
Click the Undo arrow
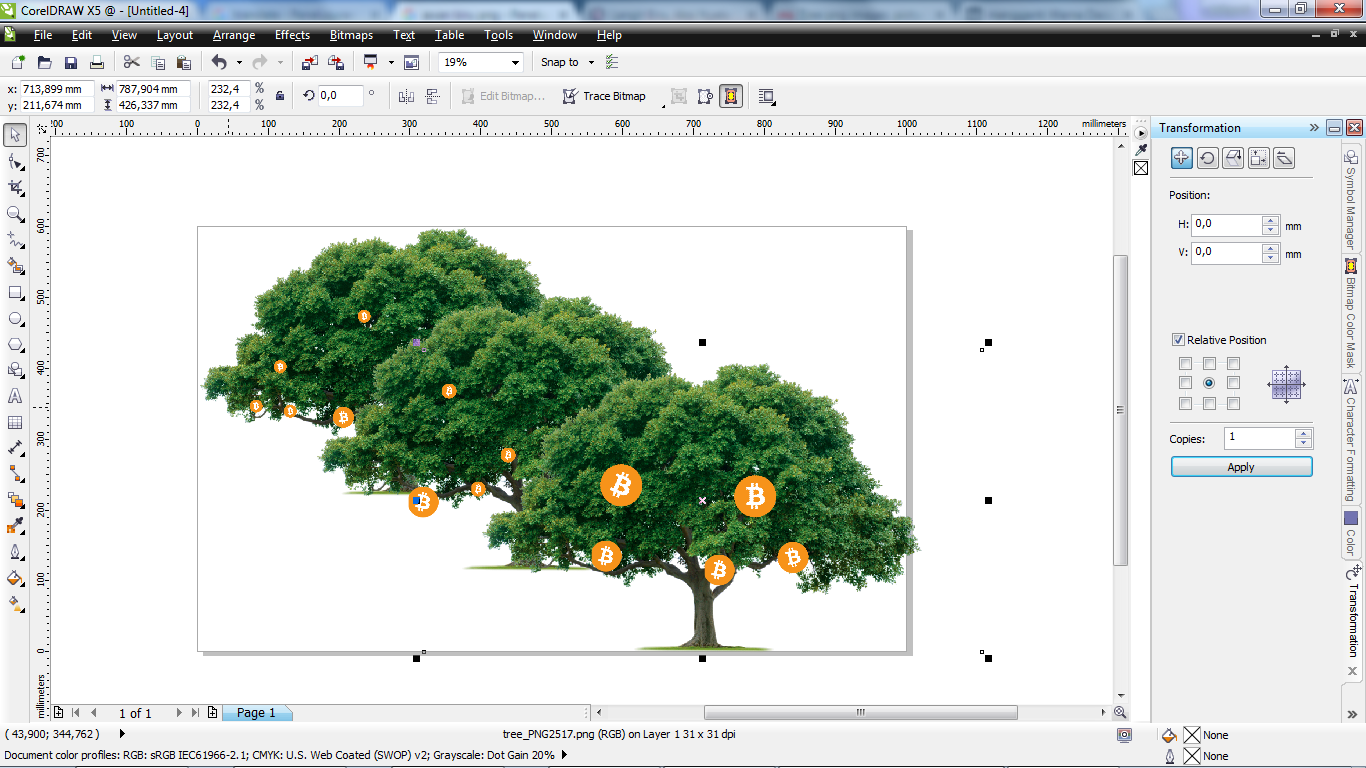[x=219, y=62]
